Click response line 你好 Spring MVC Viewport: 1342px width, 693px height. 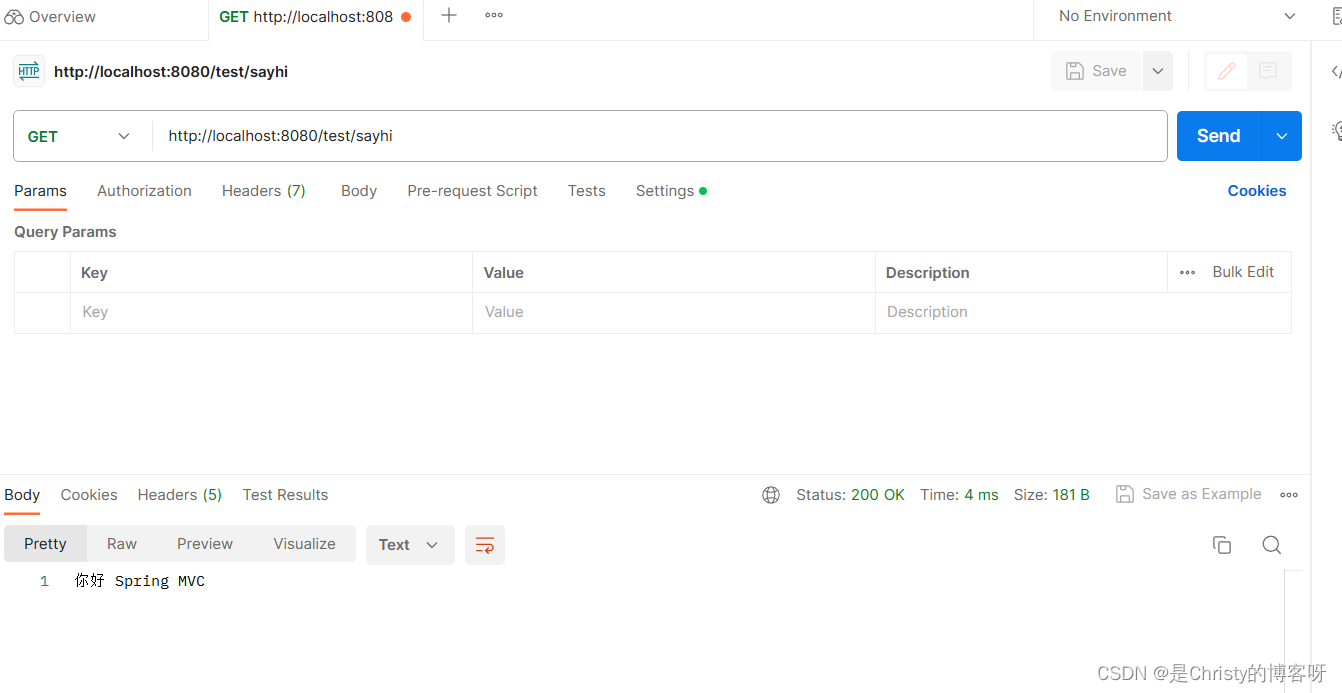(x=140, y=581)
